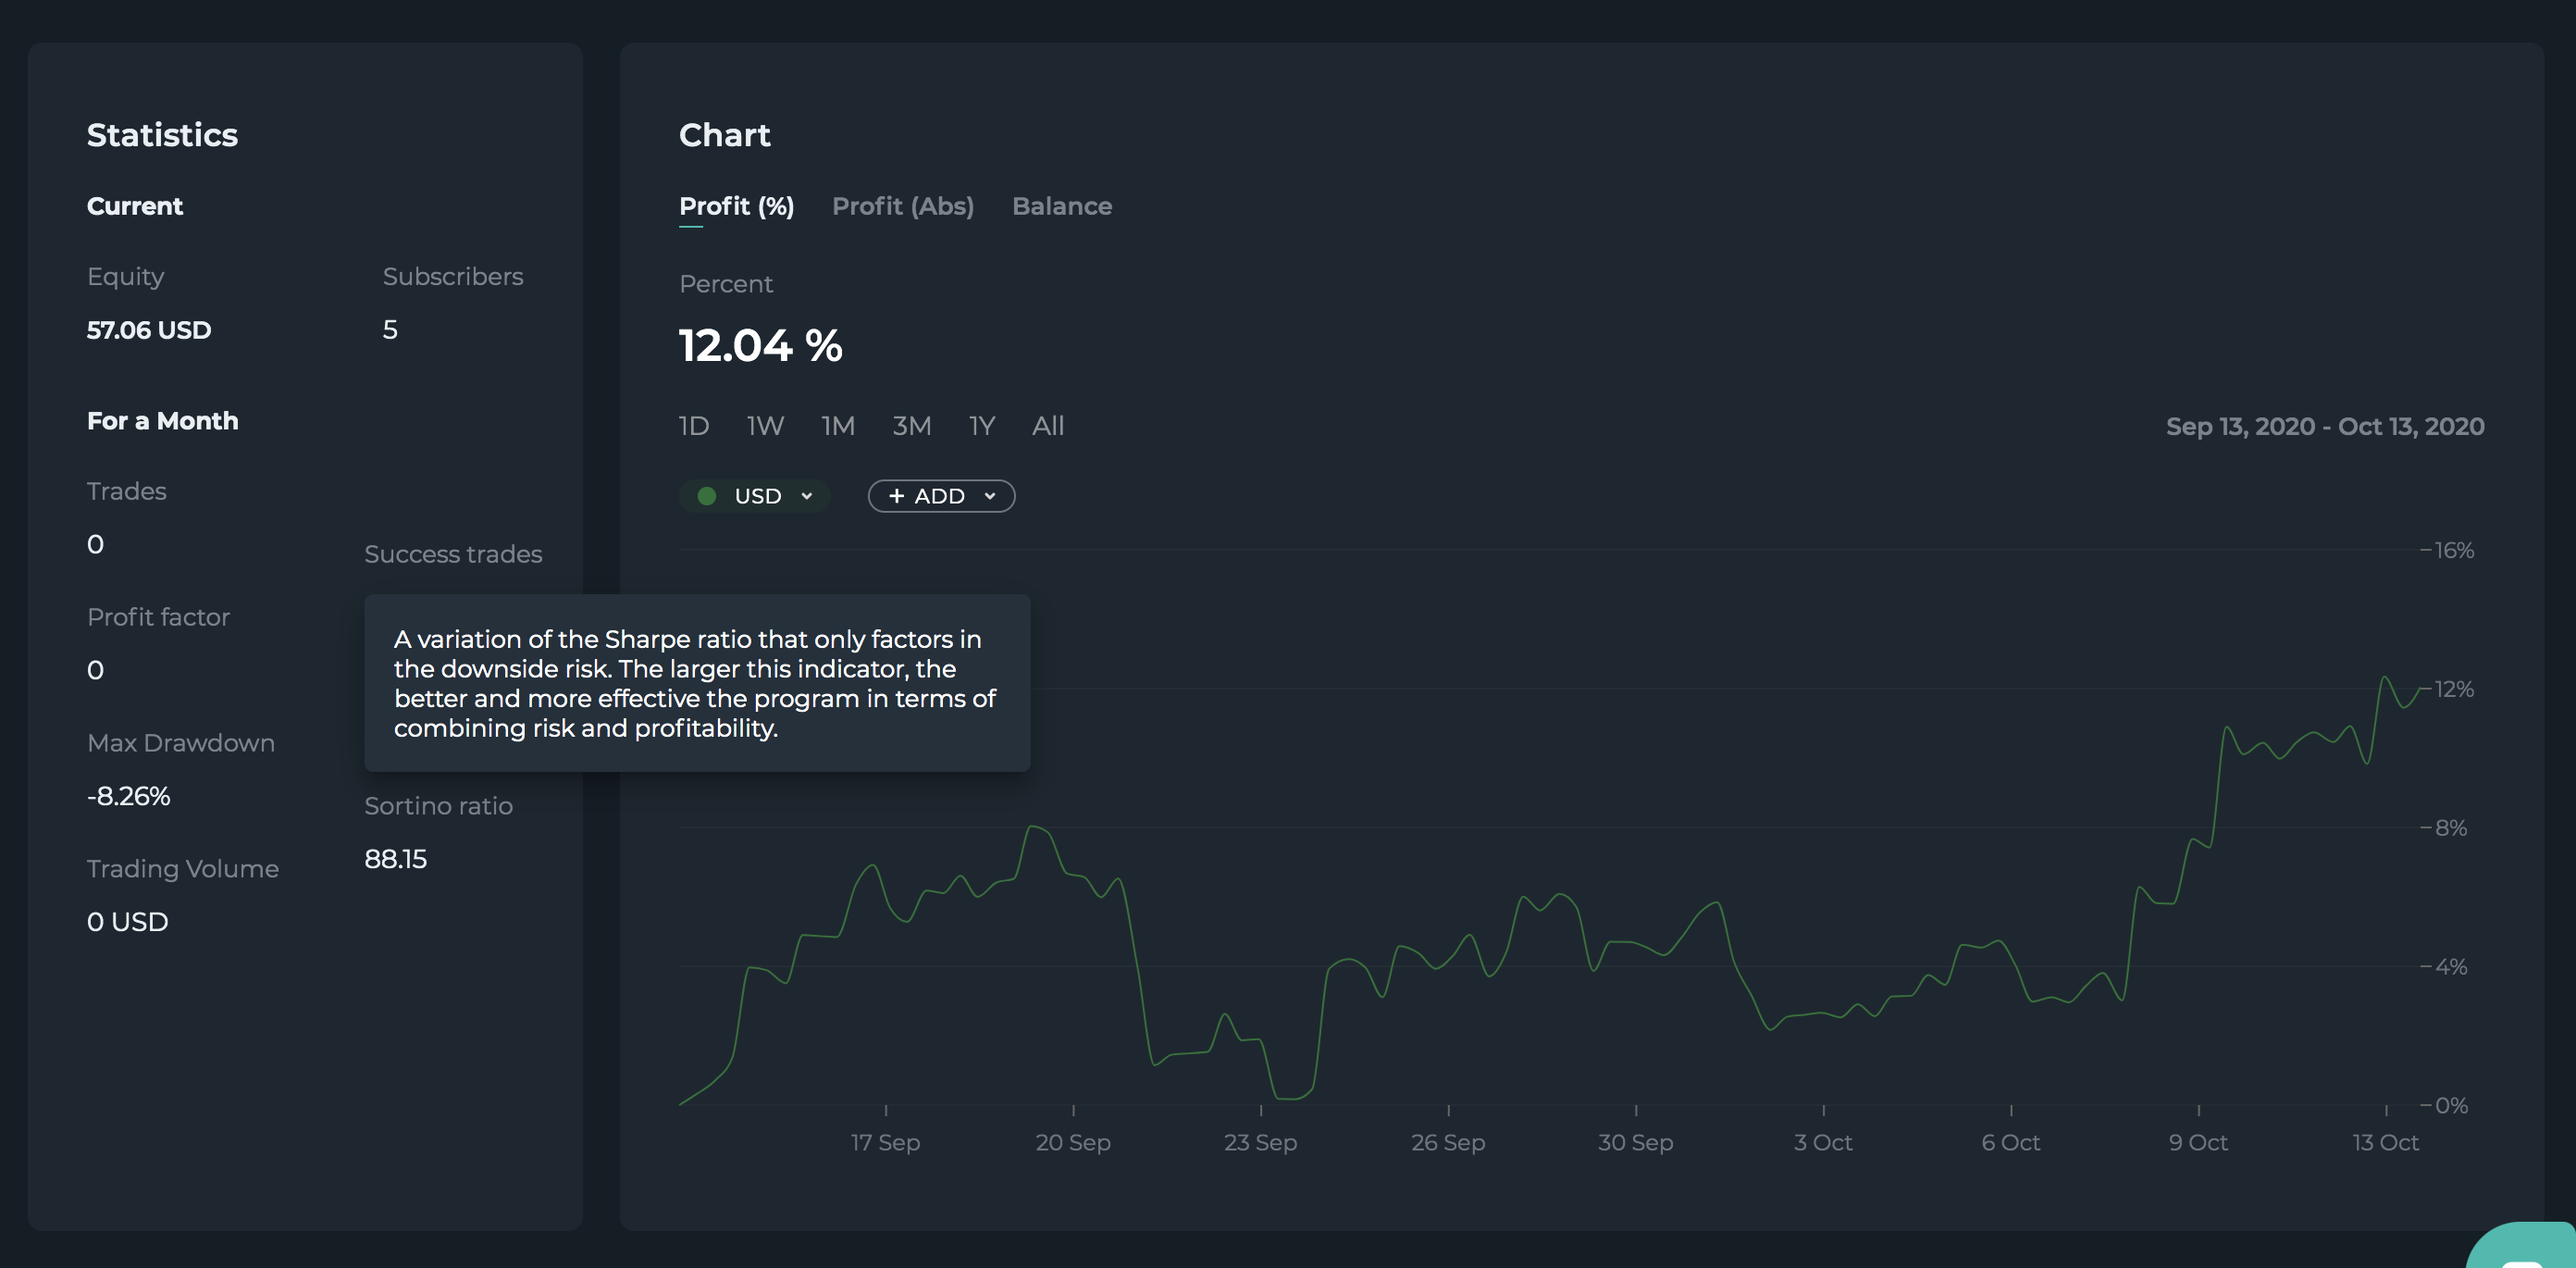Open the + ADD currency dropdown
This screenshot has height=1268, width=2576.
(940, 496)
